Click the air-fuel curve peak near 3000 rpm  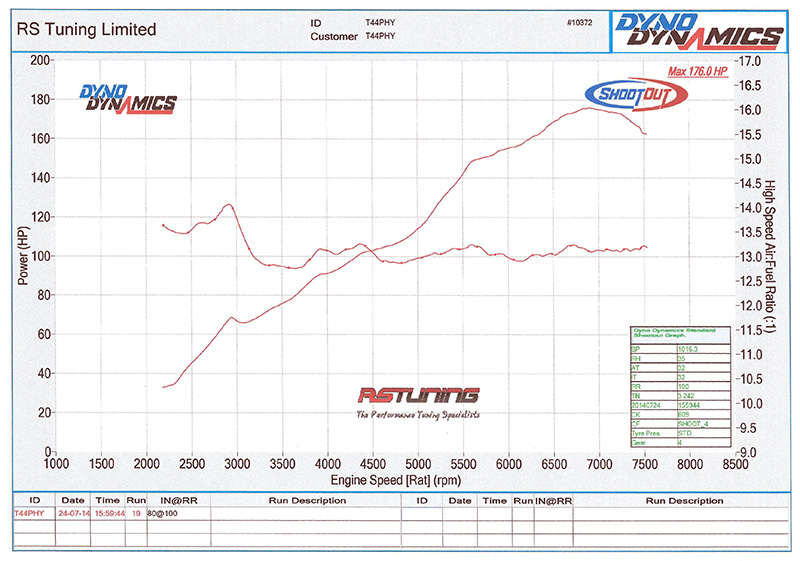pos(229,205)
